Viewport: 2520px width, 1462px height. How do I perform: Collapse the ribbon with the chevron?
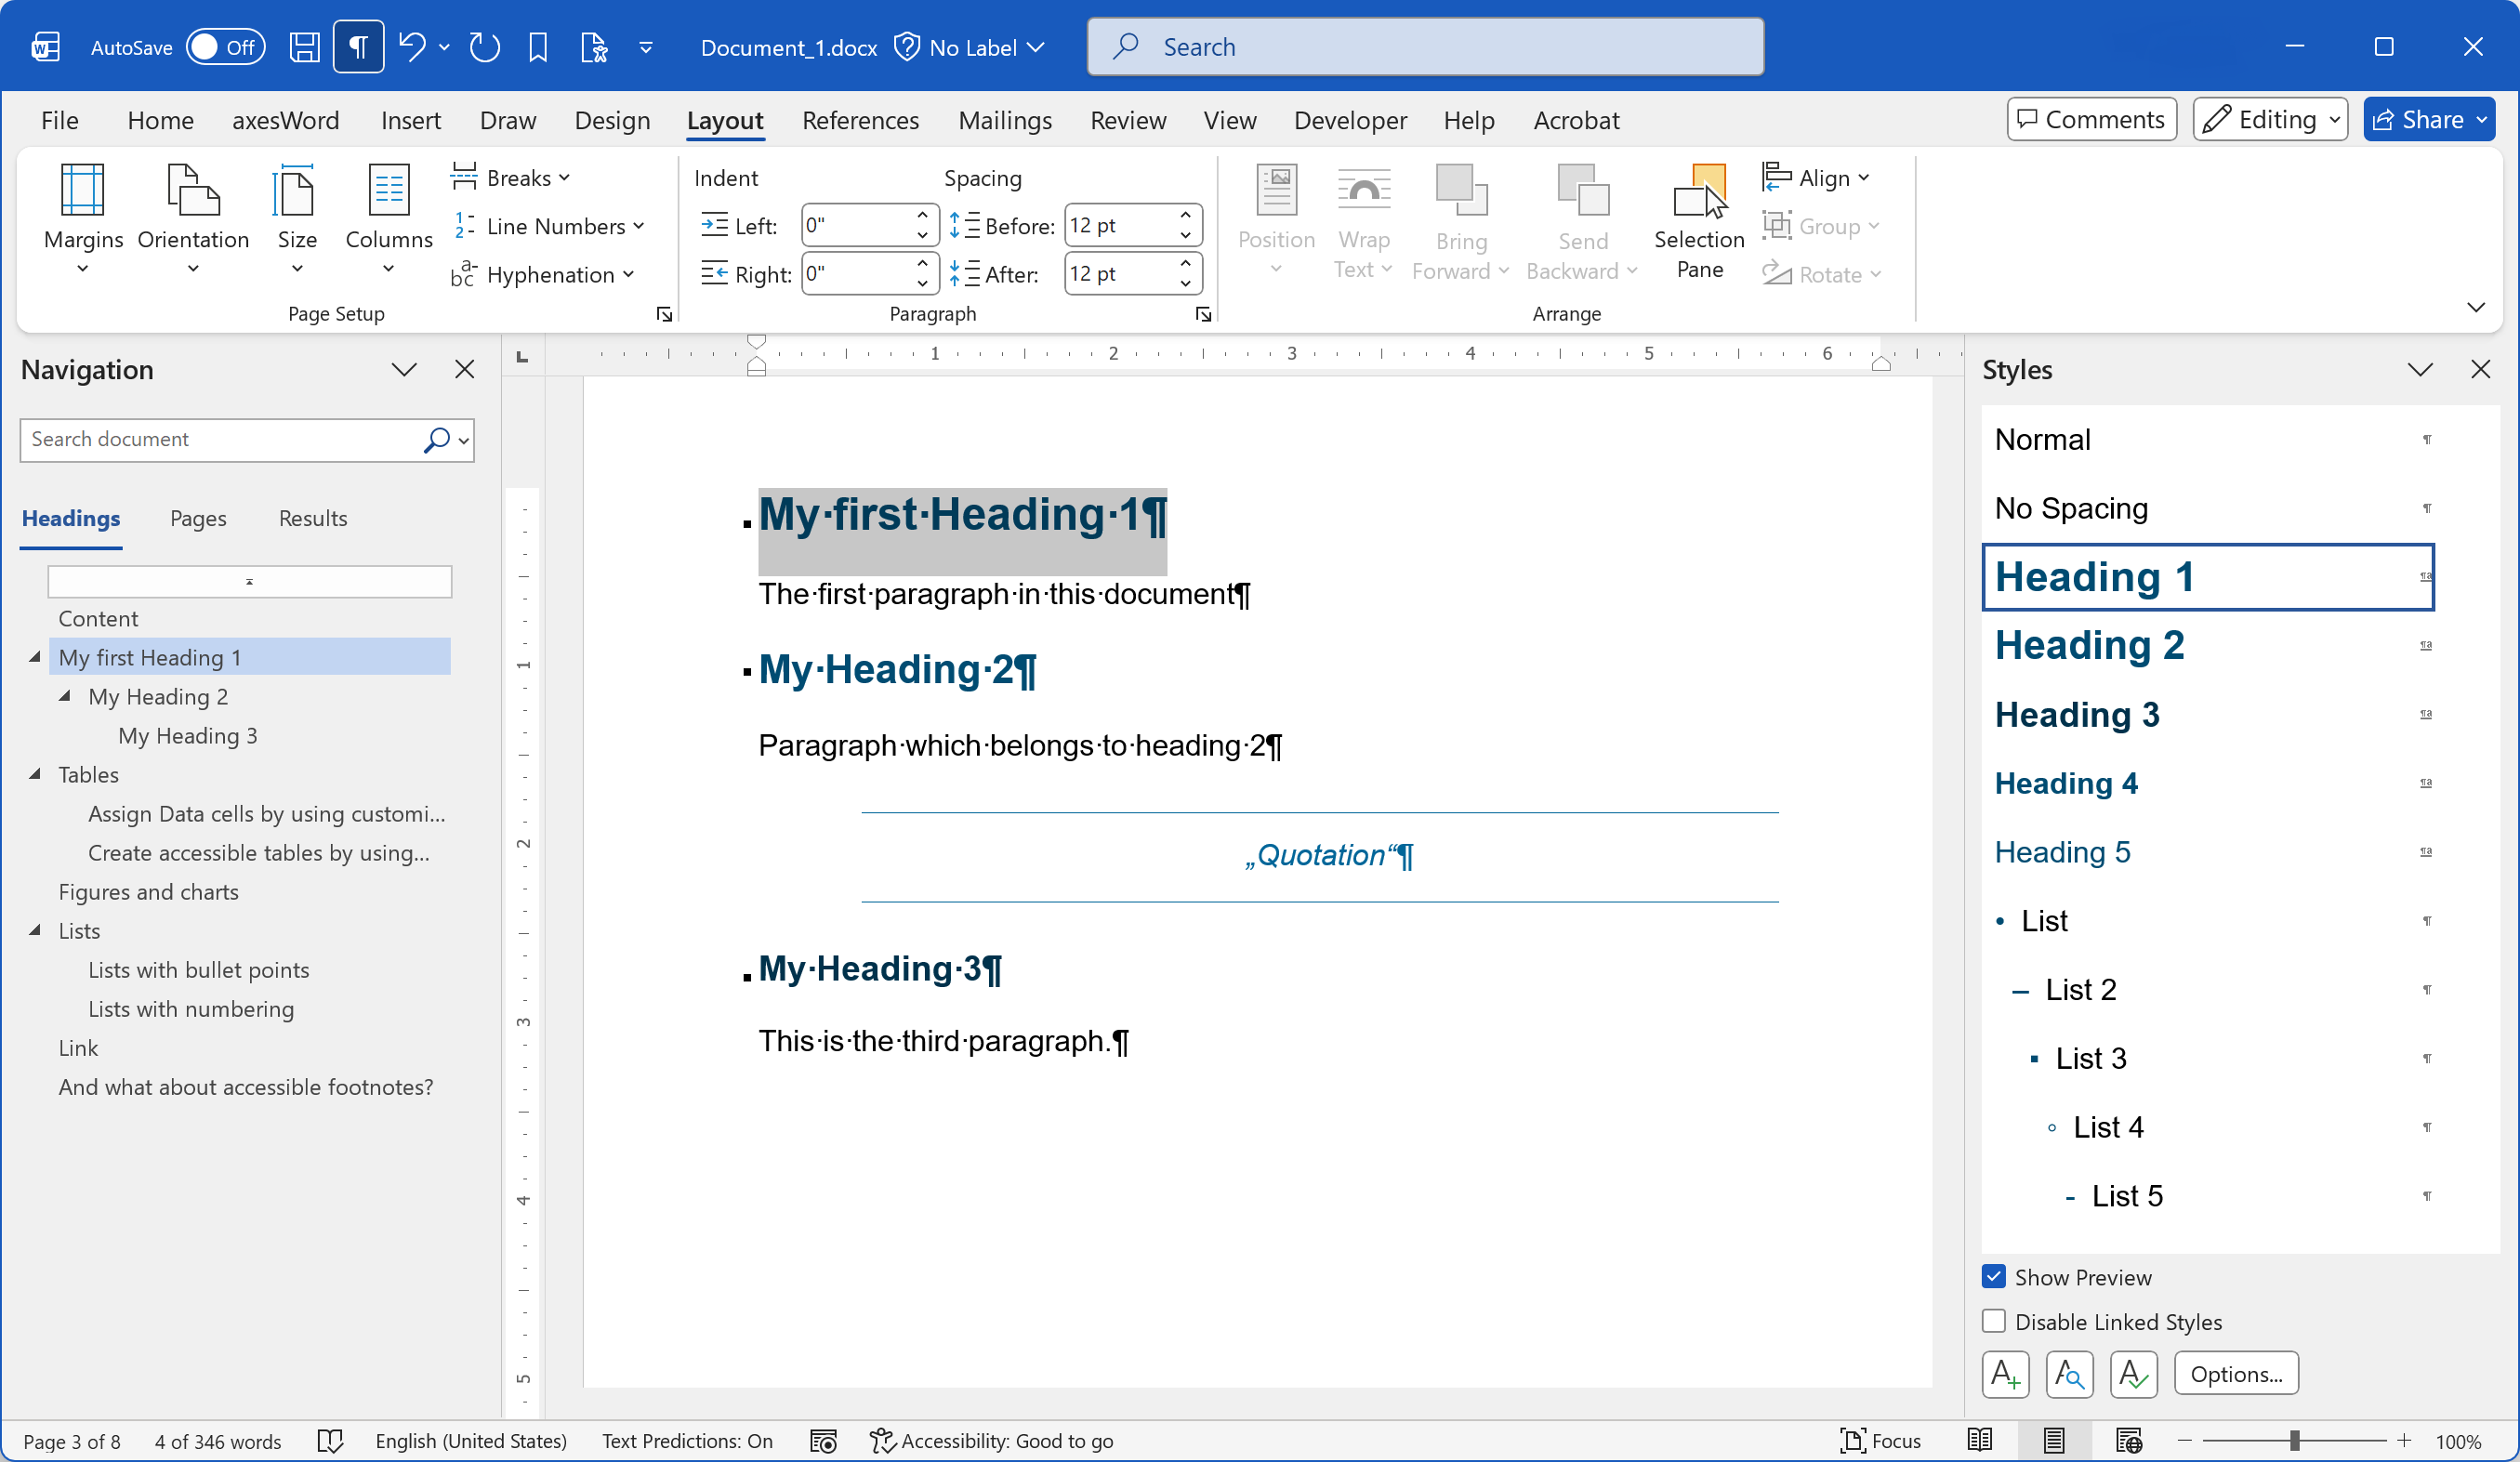[2476, 307]
